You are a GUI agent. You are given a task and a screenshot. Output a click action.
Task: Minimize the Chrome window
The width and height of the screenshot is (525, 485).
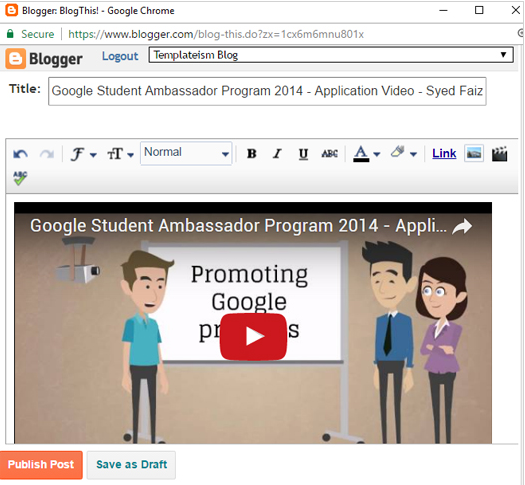click(443, 10)
